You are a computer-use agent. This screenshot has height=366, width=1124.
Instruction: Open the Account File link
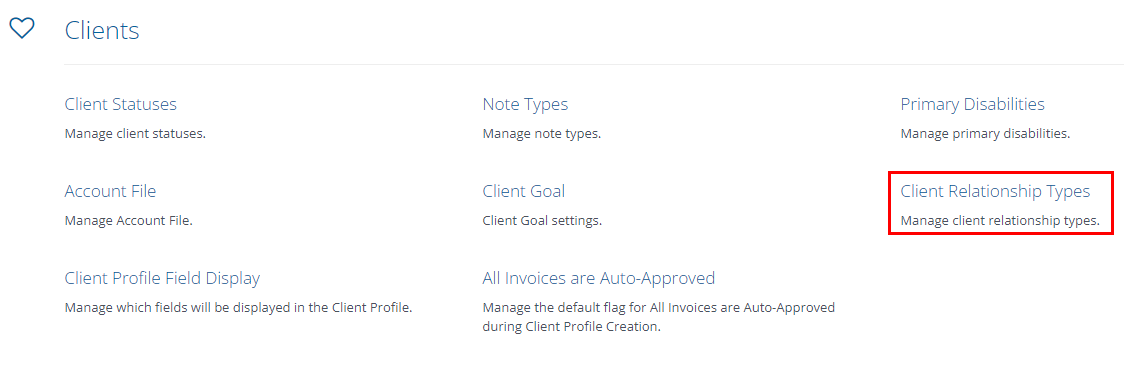110,191
